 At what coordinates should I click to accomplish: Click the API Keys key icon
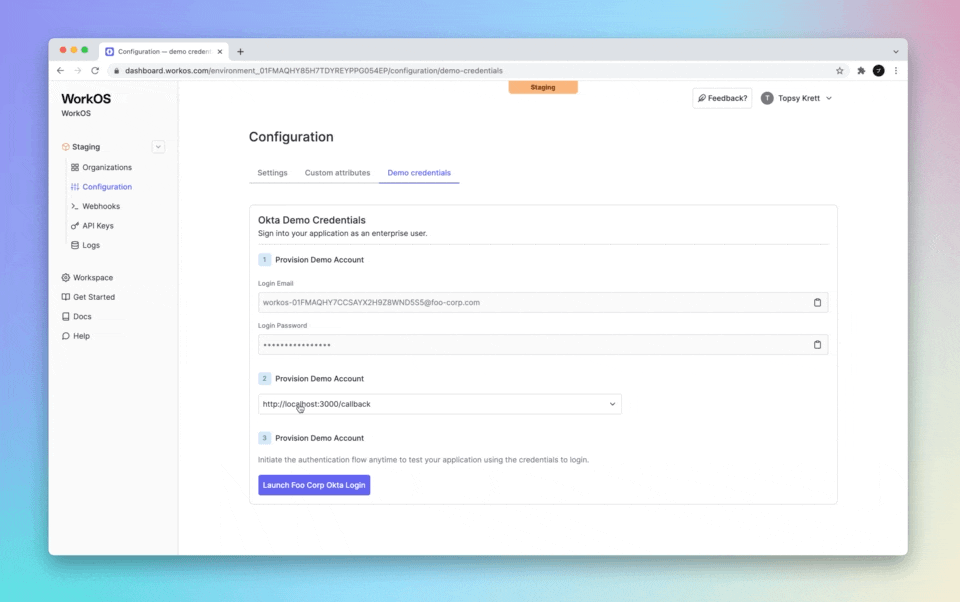[x=75, y=225]
